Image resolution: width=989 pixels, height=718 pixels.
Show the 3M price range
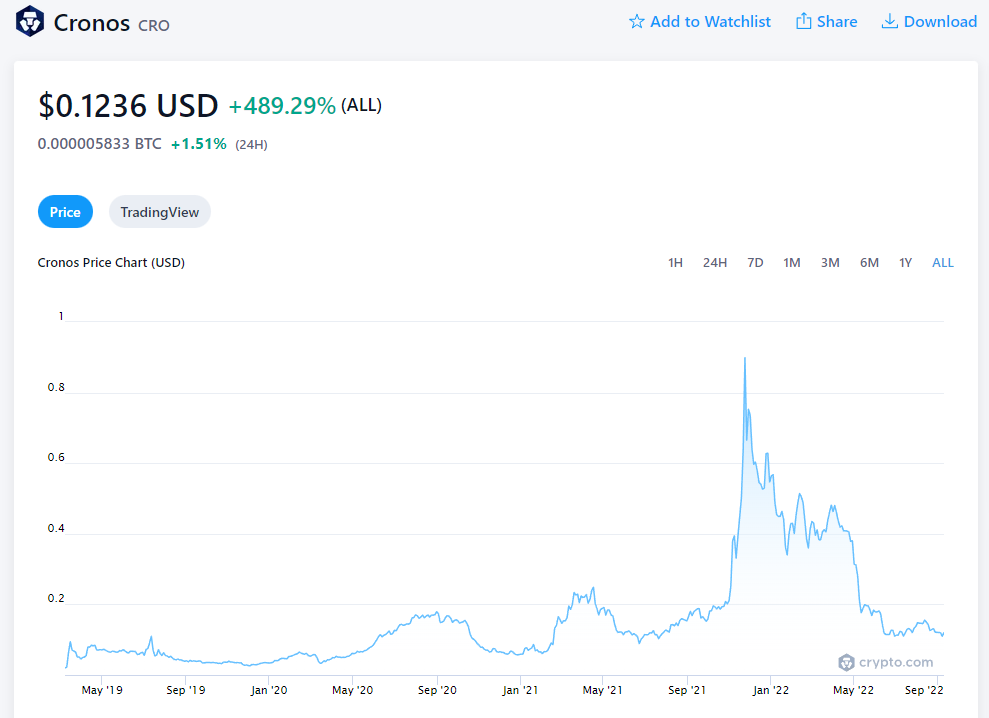(830, 263)
